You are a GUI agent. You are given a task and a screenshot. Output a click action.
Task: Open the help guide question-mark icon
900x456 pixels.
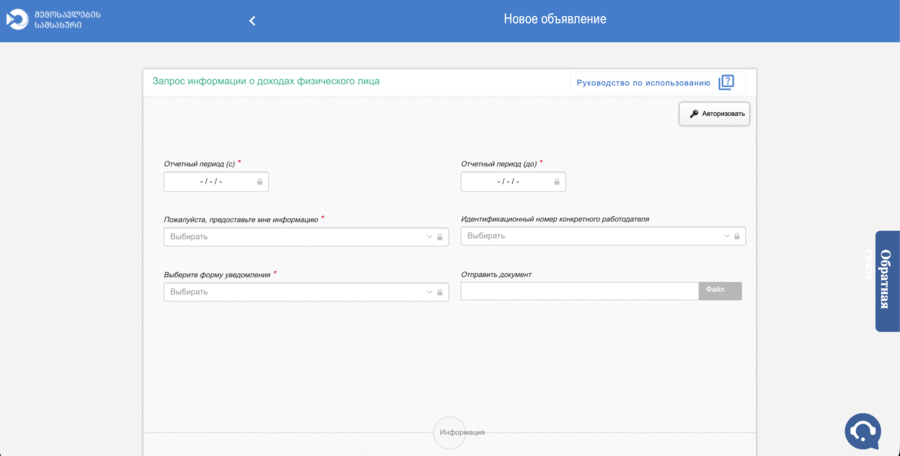pos(727,83)
